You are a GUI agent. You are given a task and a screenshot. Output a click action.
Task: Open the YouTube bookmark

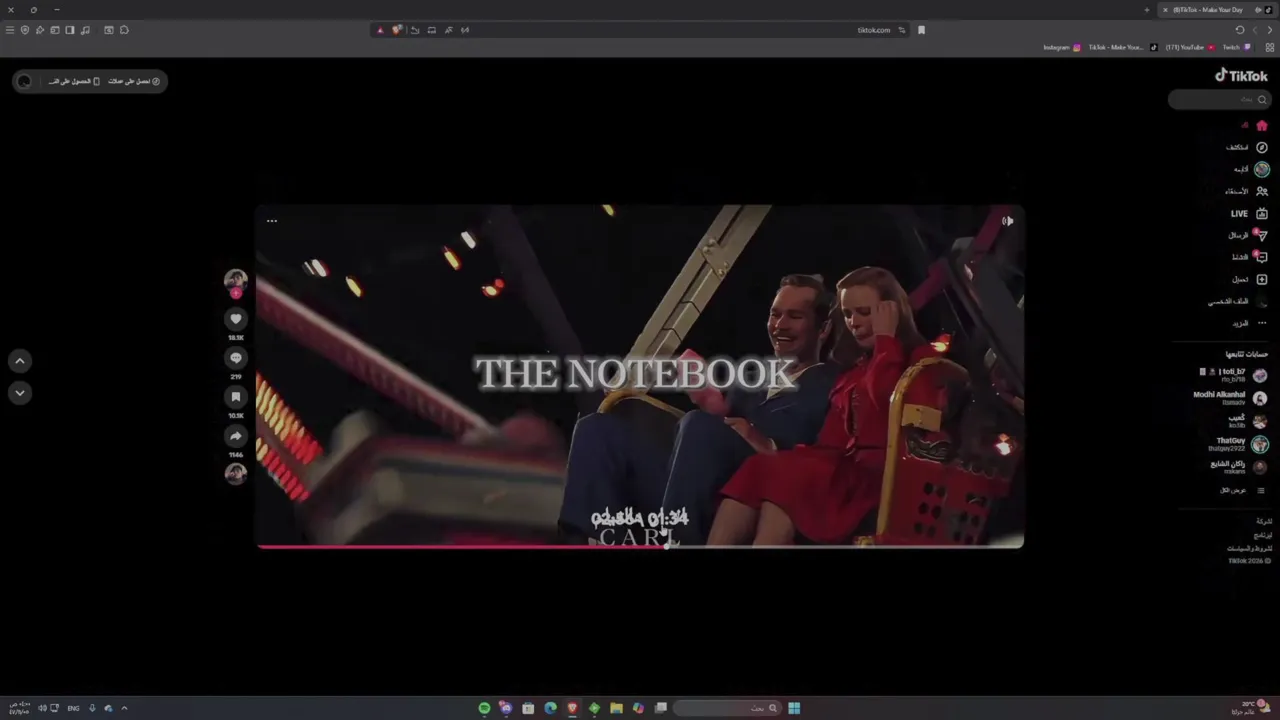click(1190, 47)
